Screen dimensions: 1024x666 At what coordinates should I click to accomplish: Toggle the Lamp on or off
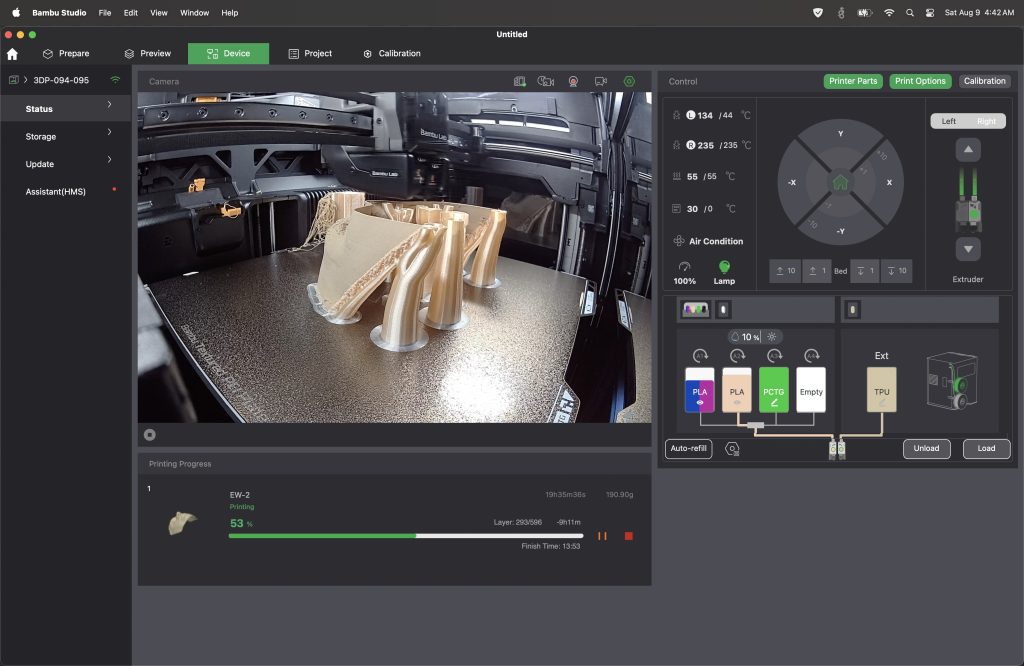[x=724, y=272]
